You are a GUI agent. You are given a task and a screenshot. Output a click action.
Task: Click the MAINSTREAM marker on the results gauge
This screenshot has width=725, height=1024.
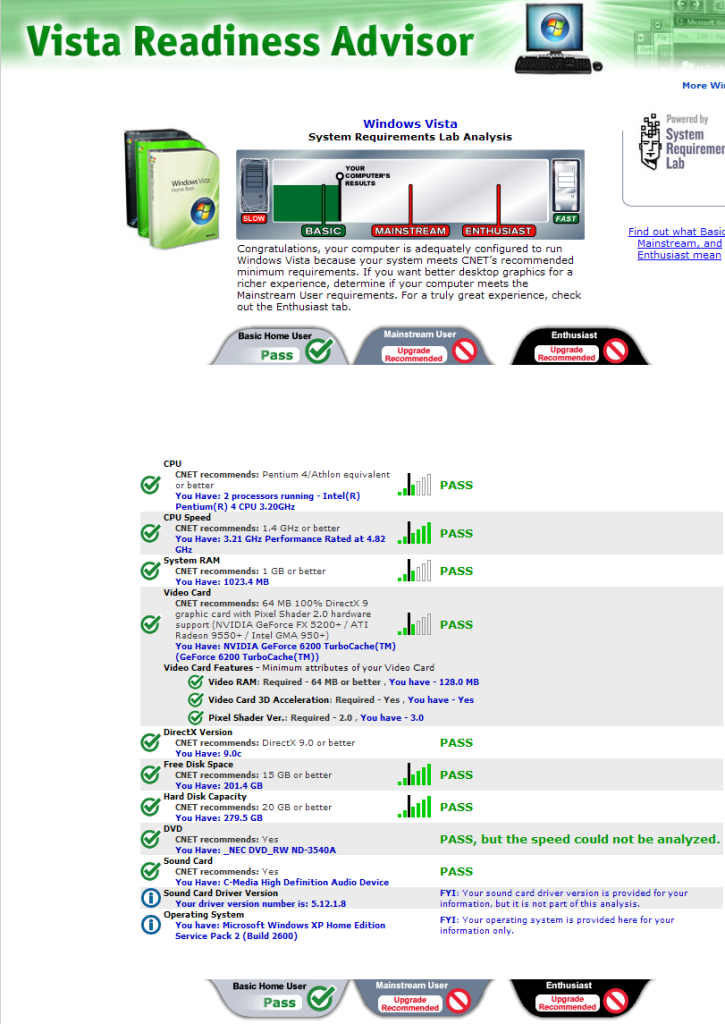(411, 231)
